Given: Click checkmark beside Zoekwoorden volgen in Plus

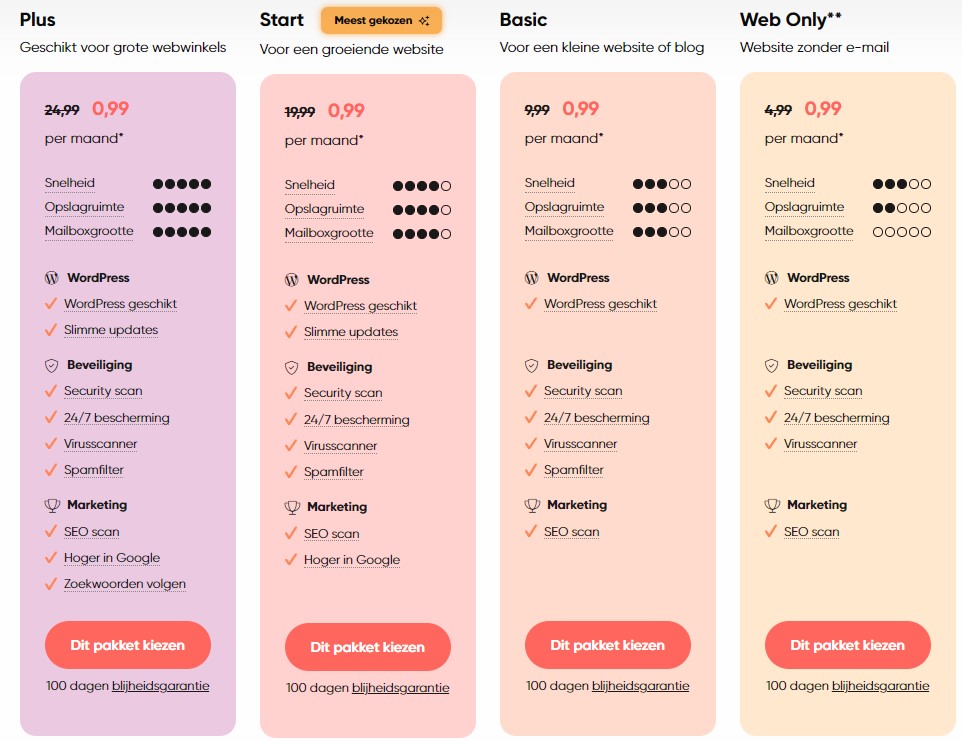Looking at the screenshot, I should [x=51, y=584].
